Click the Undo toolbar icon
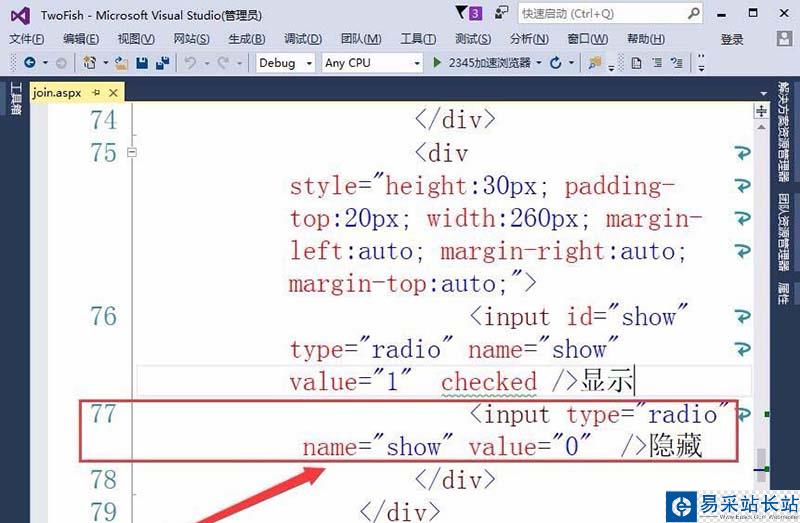The image size is (800, 523). (190, 63)
